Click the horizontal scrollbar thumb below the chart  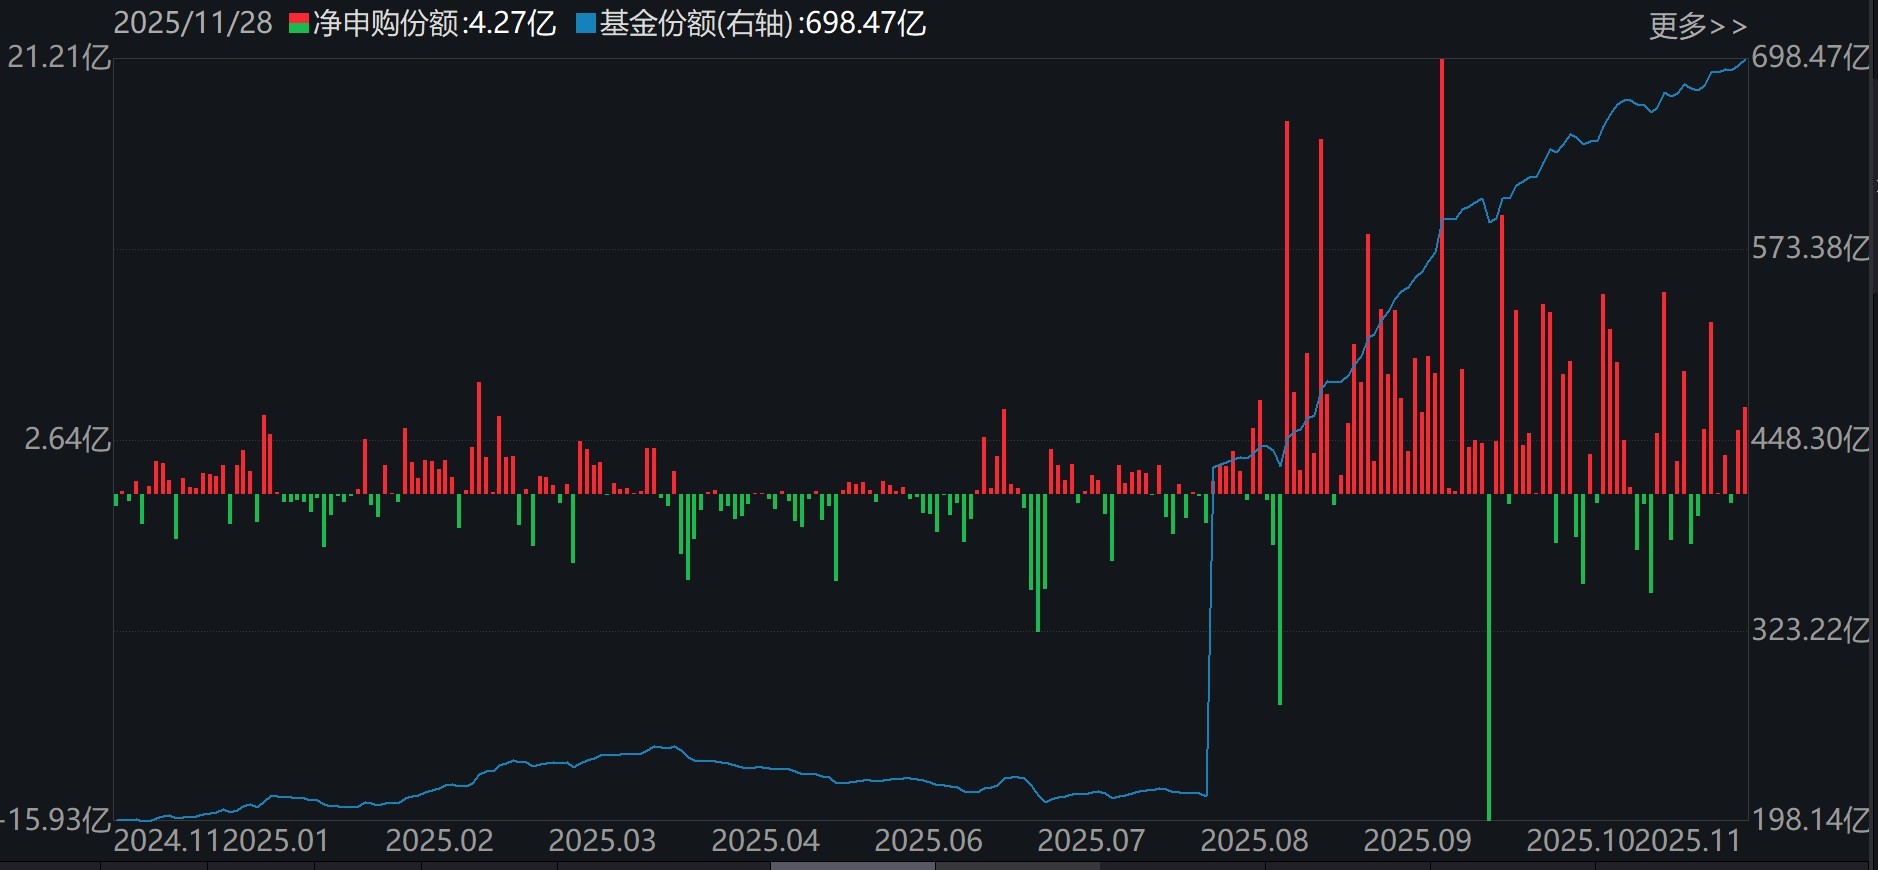pyautogui.click(x=850, y=865)
